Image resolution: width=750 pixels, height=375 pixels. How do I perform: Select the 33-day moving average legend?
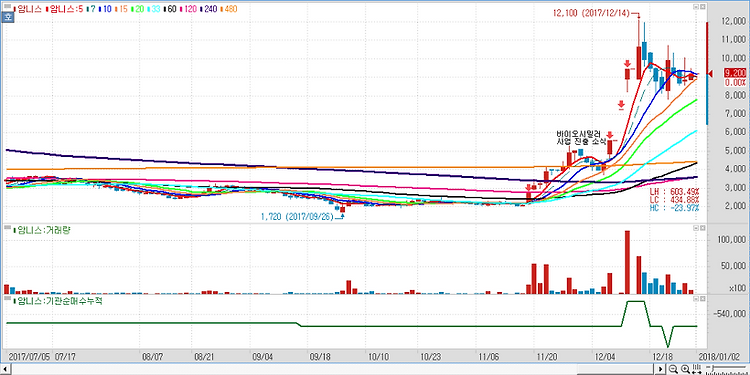click(x=154, y=8)
